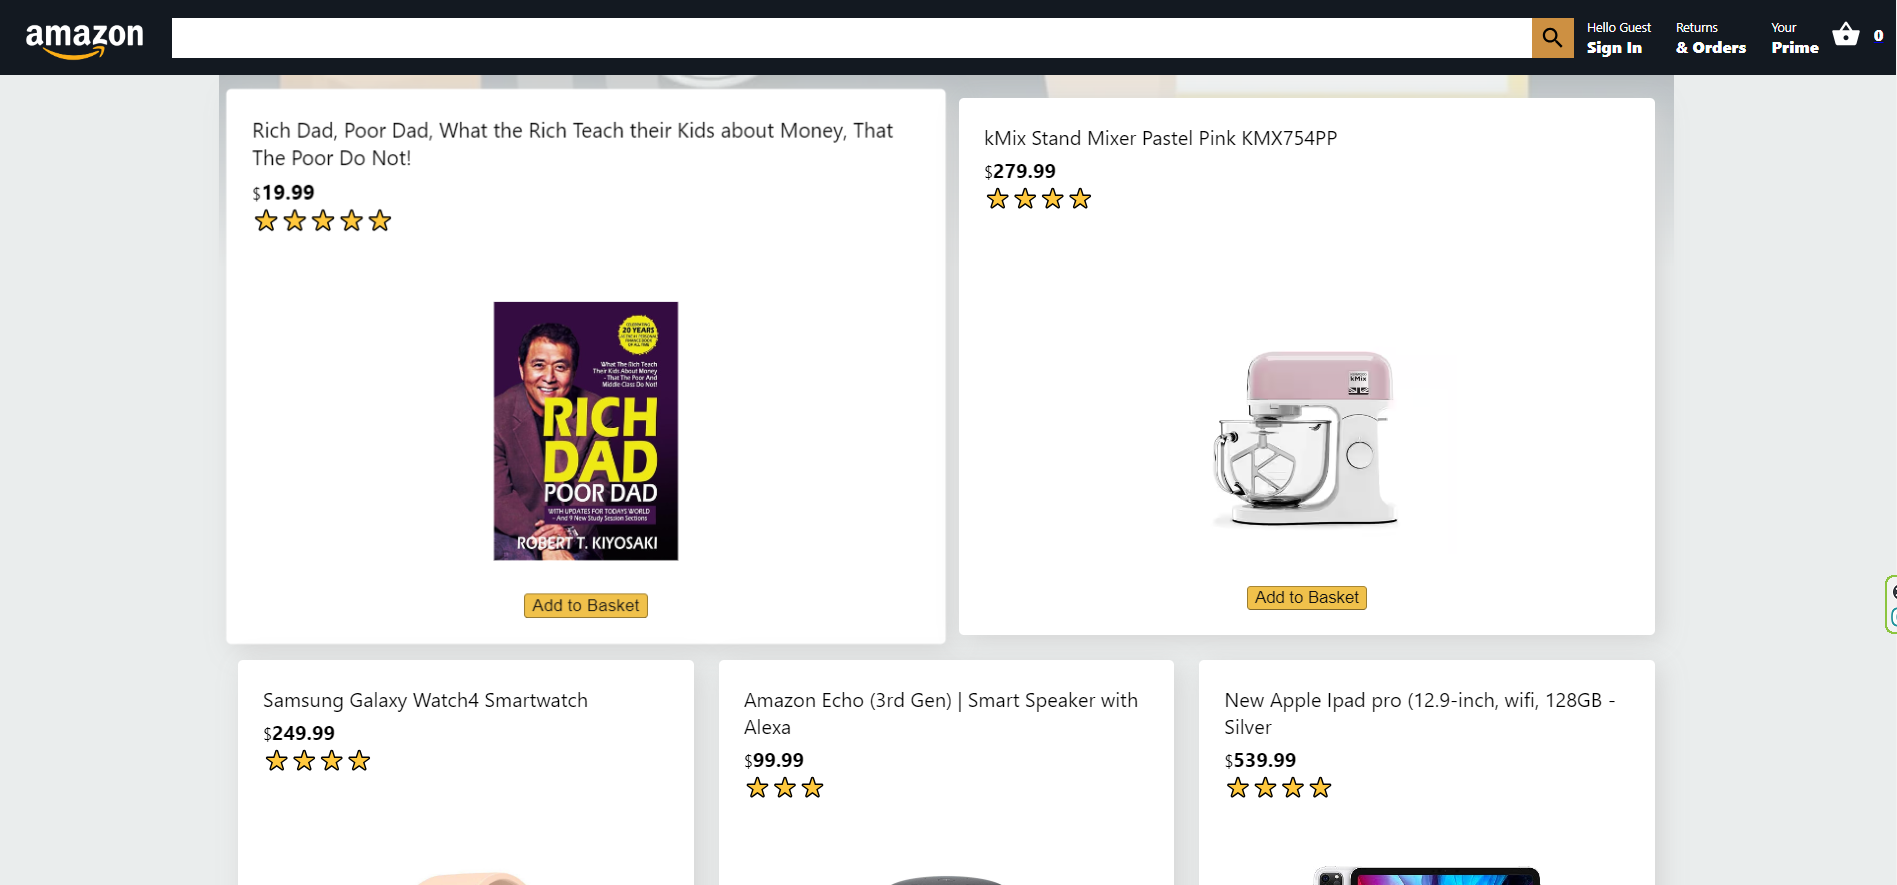Click the basket item count number
Image resolution: width=1897 pixels, height=885 pixels.
1878,36
